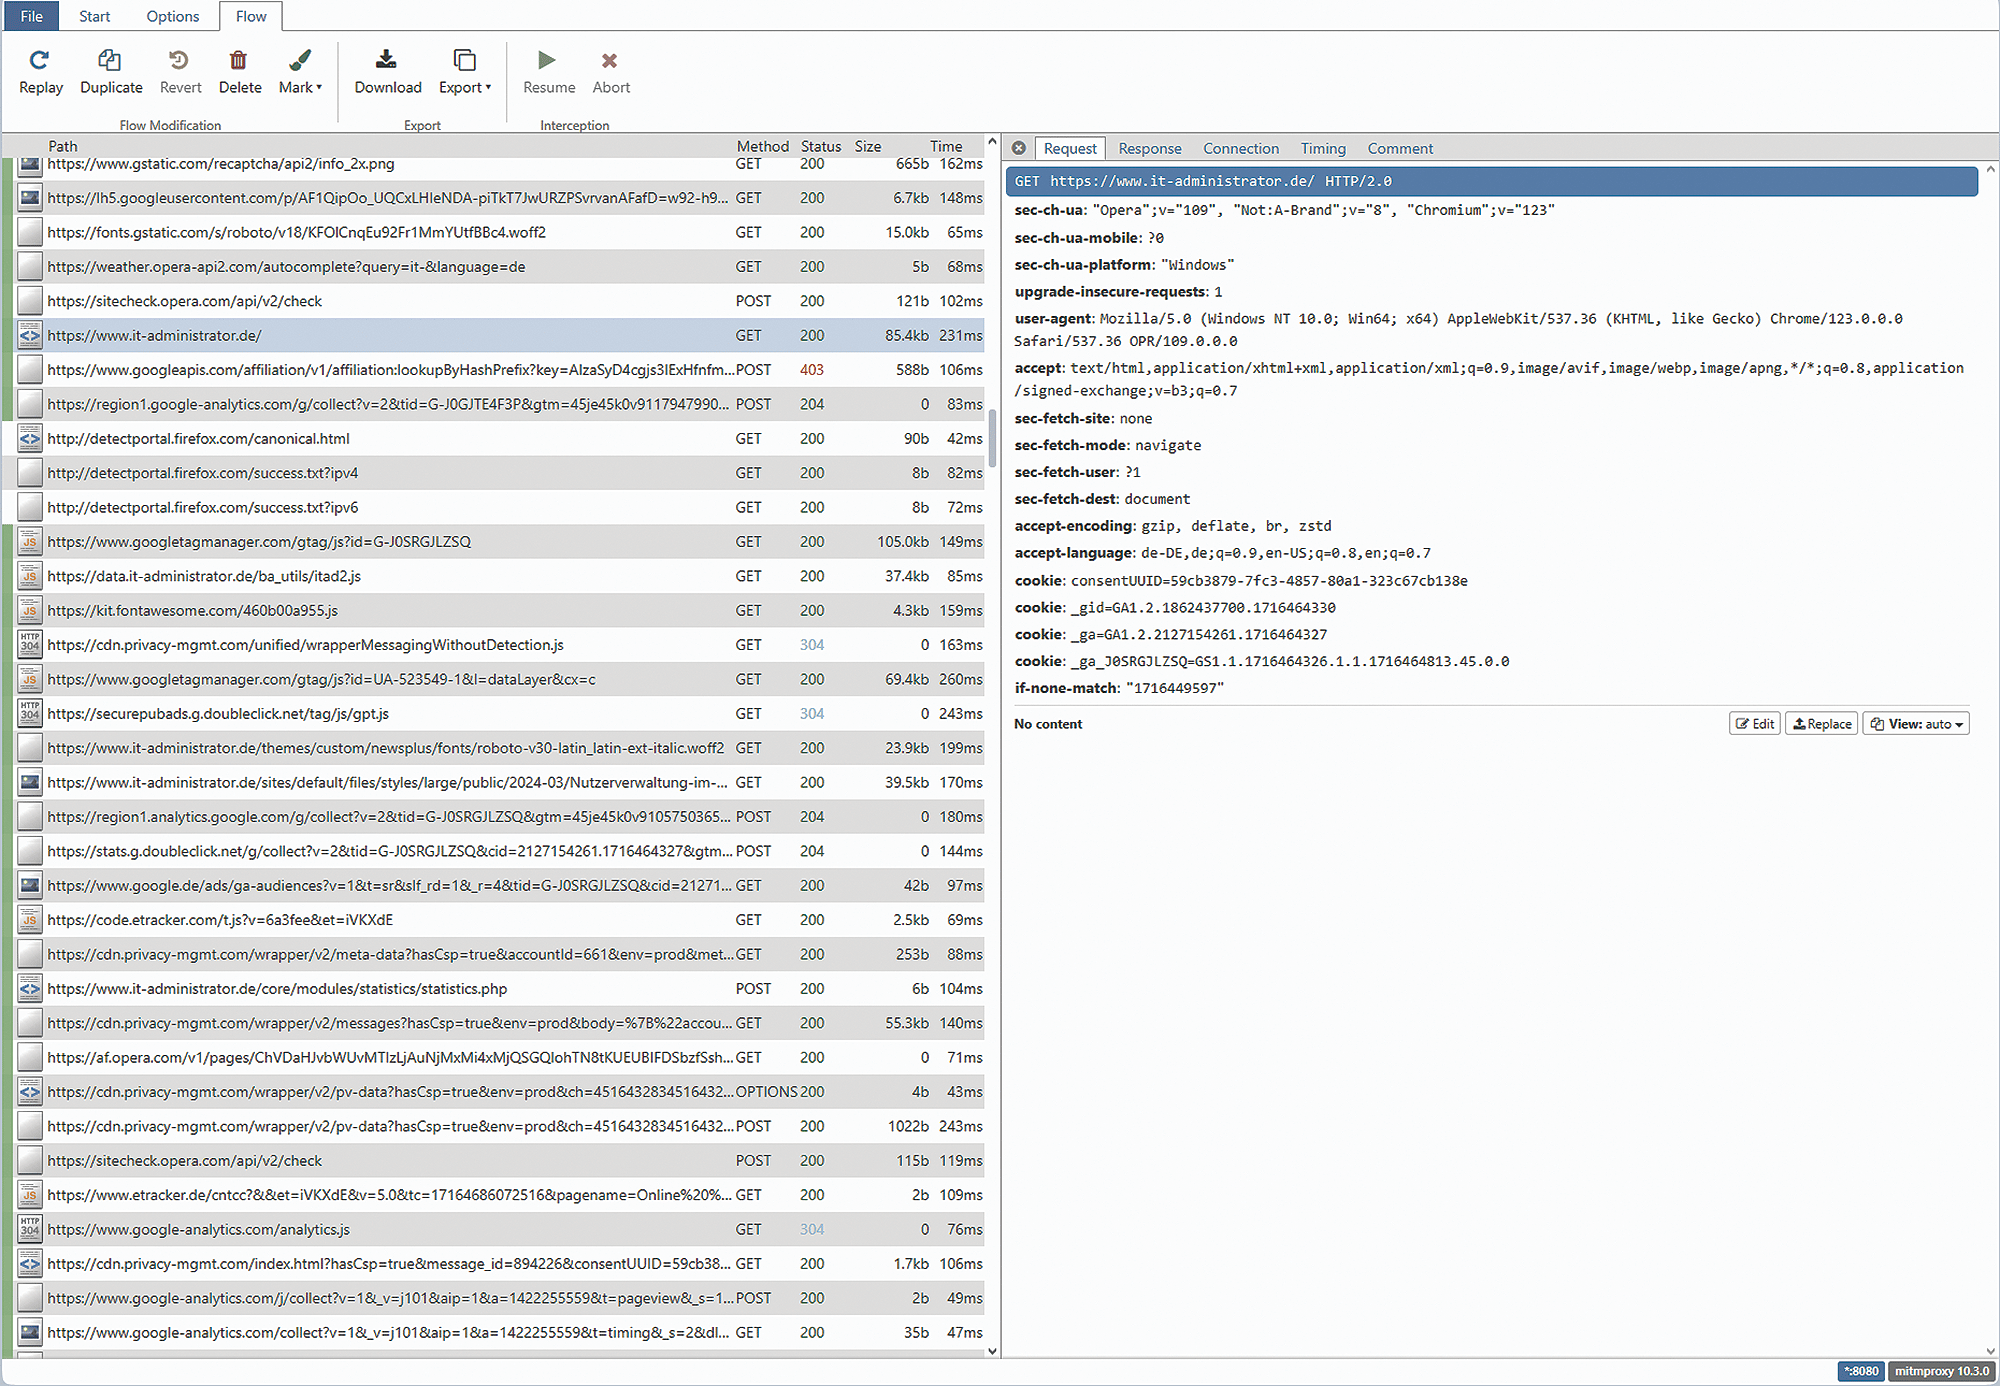Click image icon of ga-audiences flow
The height and width of the screenshot is (1386, 2000).
pyautogui.click(x=30, y=885)
